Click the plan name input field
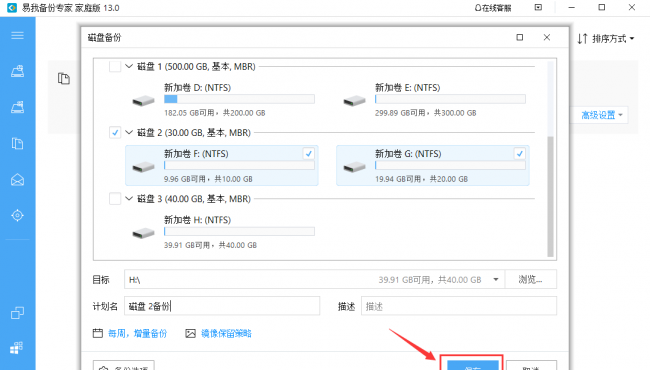Image resolution: width=650 pixels, height=370 pixels. [222, 306]
